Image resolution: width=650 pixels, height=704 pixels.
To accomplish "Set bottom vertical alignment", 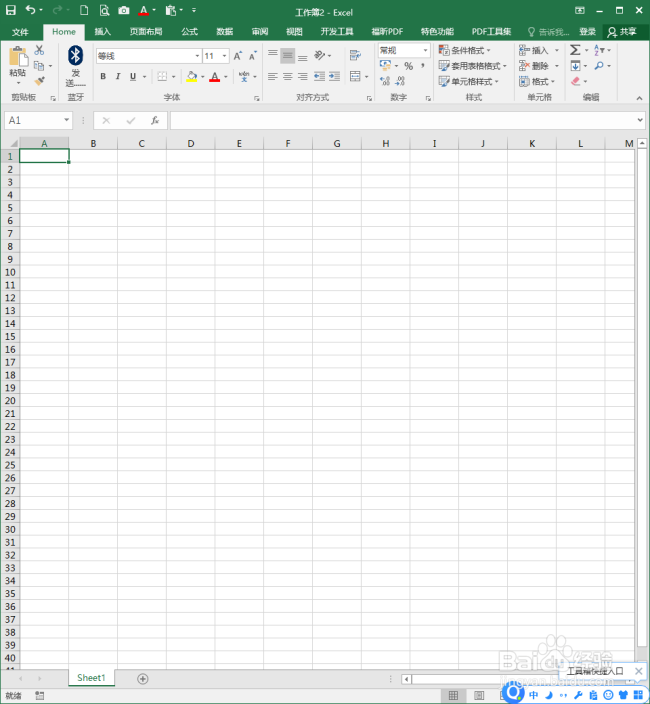I will 303,56.
